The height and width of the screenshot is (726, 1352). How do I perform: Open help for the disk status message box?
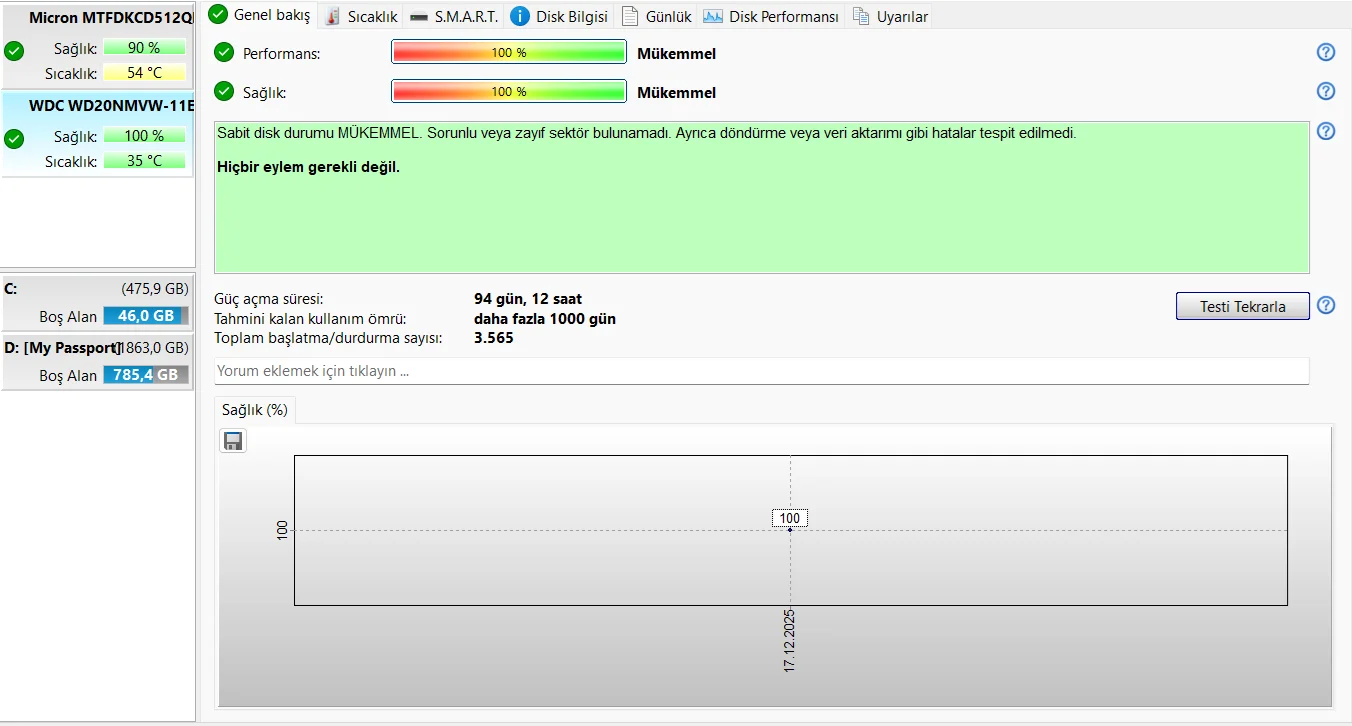click(x=1326, y=131)
